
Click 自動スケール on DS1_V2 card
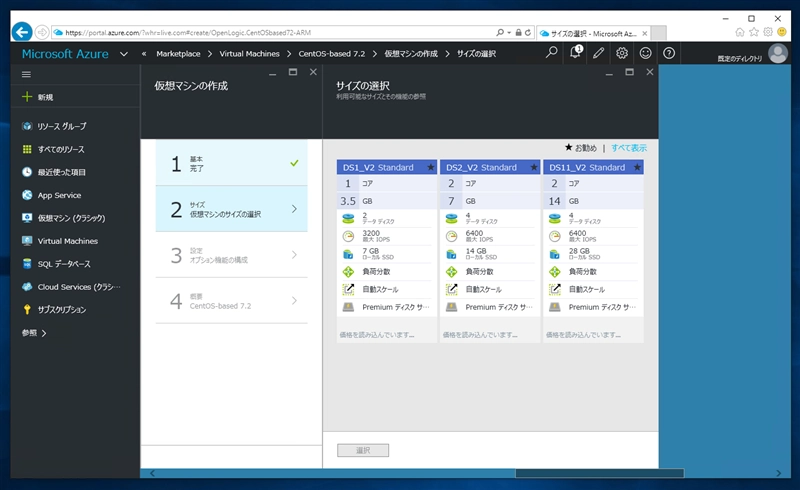pos(380,289)
